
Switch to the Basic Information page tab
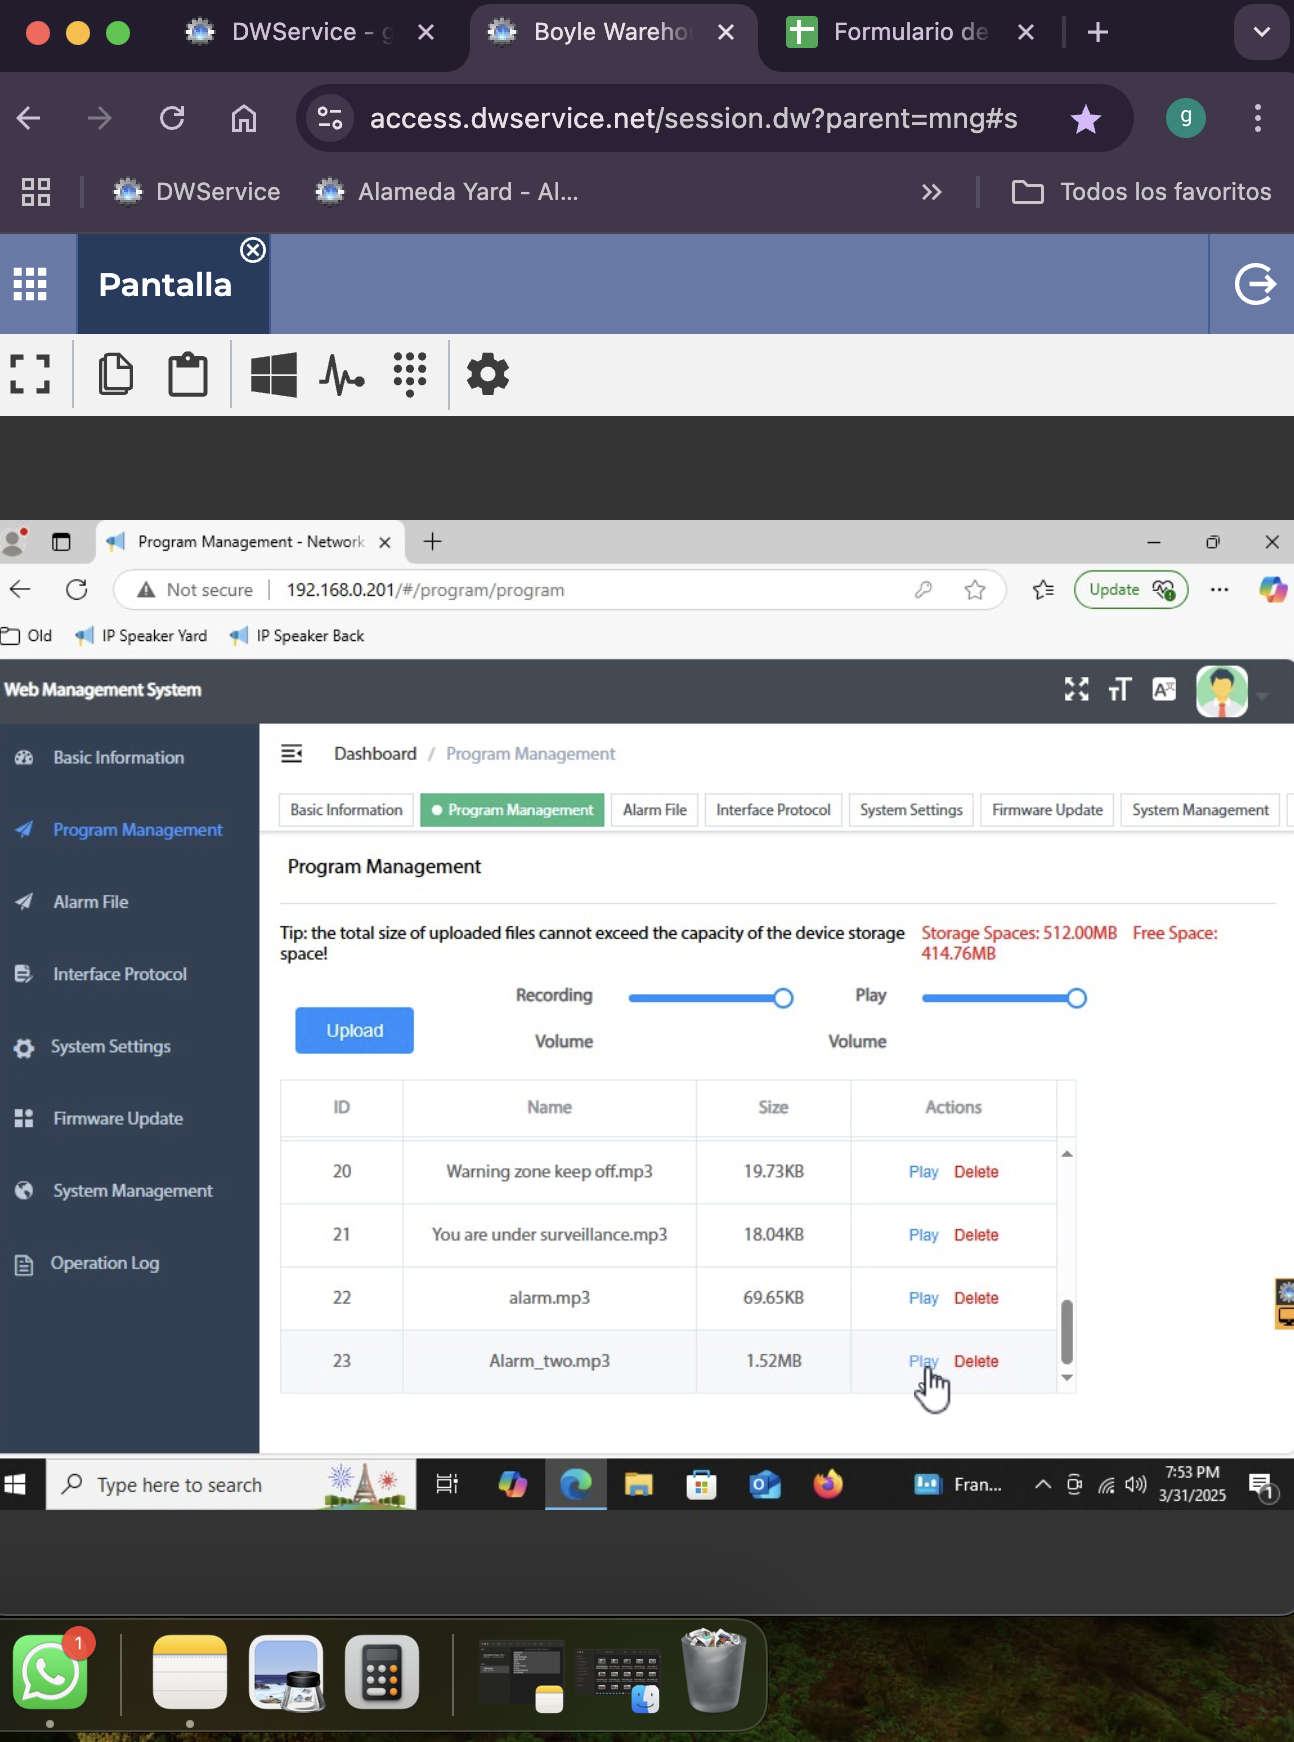[346, 810]
